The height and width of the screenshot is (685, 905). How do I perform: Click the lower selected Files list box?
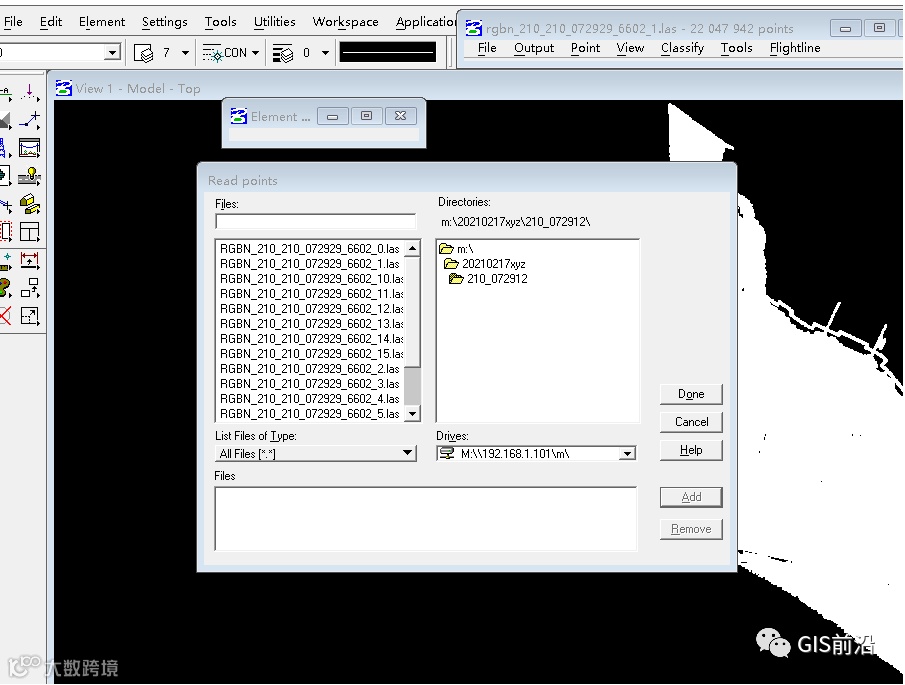pos(425,519)
